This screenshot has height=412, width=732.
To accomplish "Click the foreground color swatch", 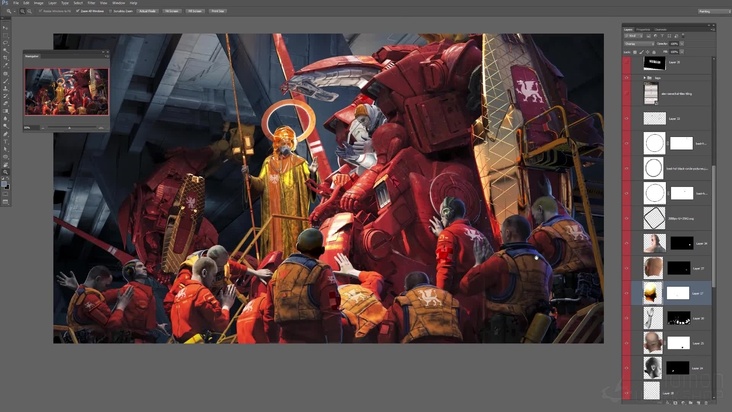I will tap(4, 184).
